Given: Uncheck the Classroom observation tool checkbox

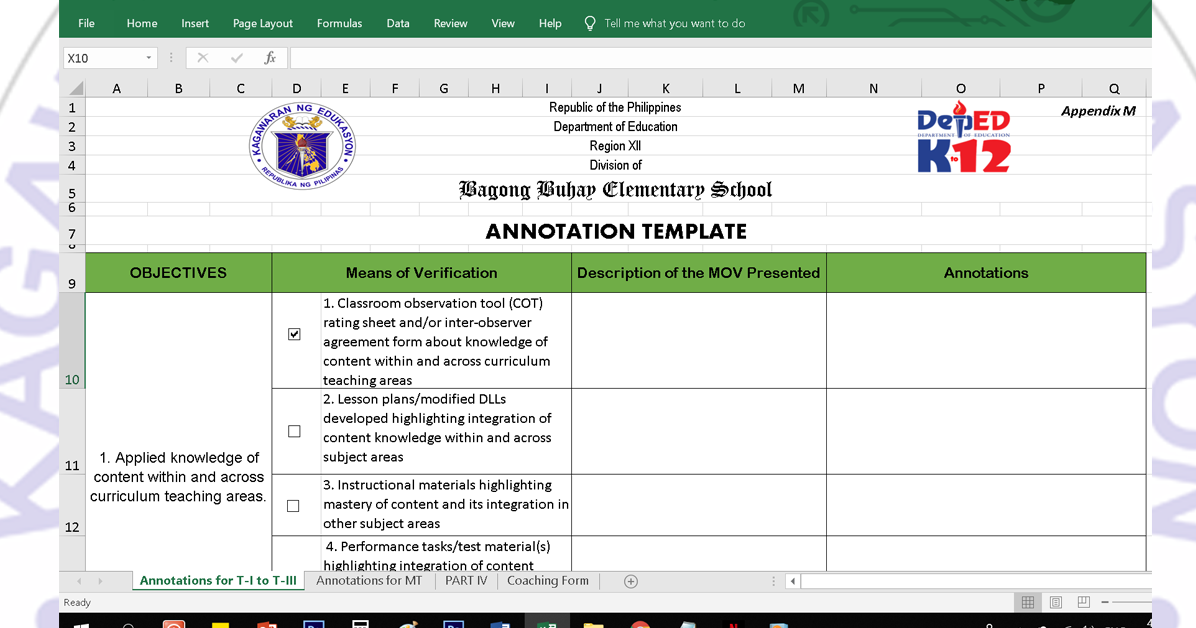Looking at the screenshot, I should [294, 333].
